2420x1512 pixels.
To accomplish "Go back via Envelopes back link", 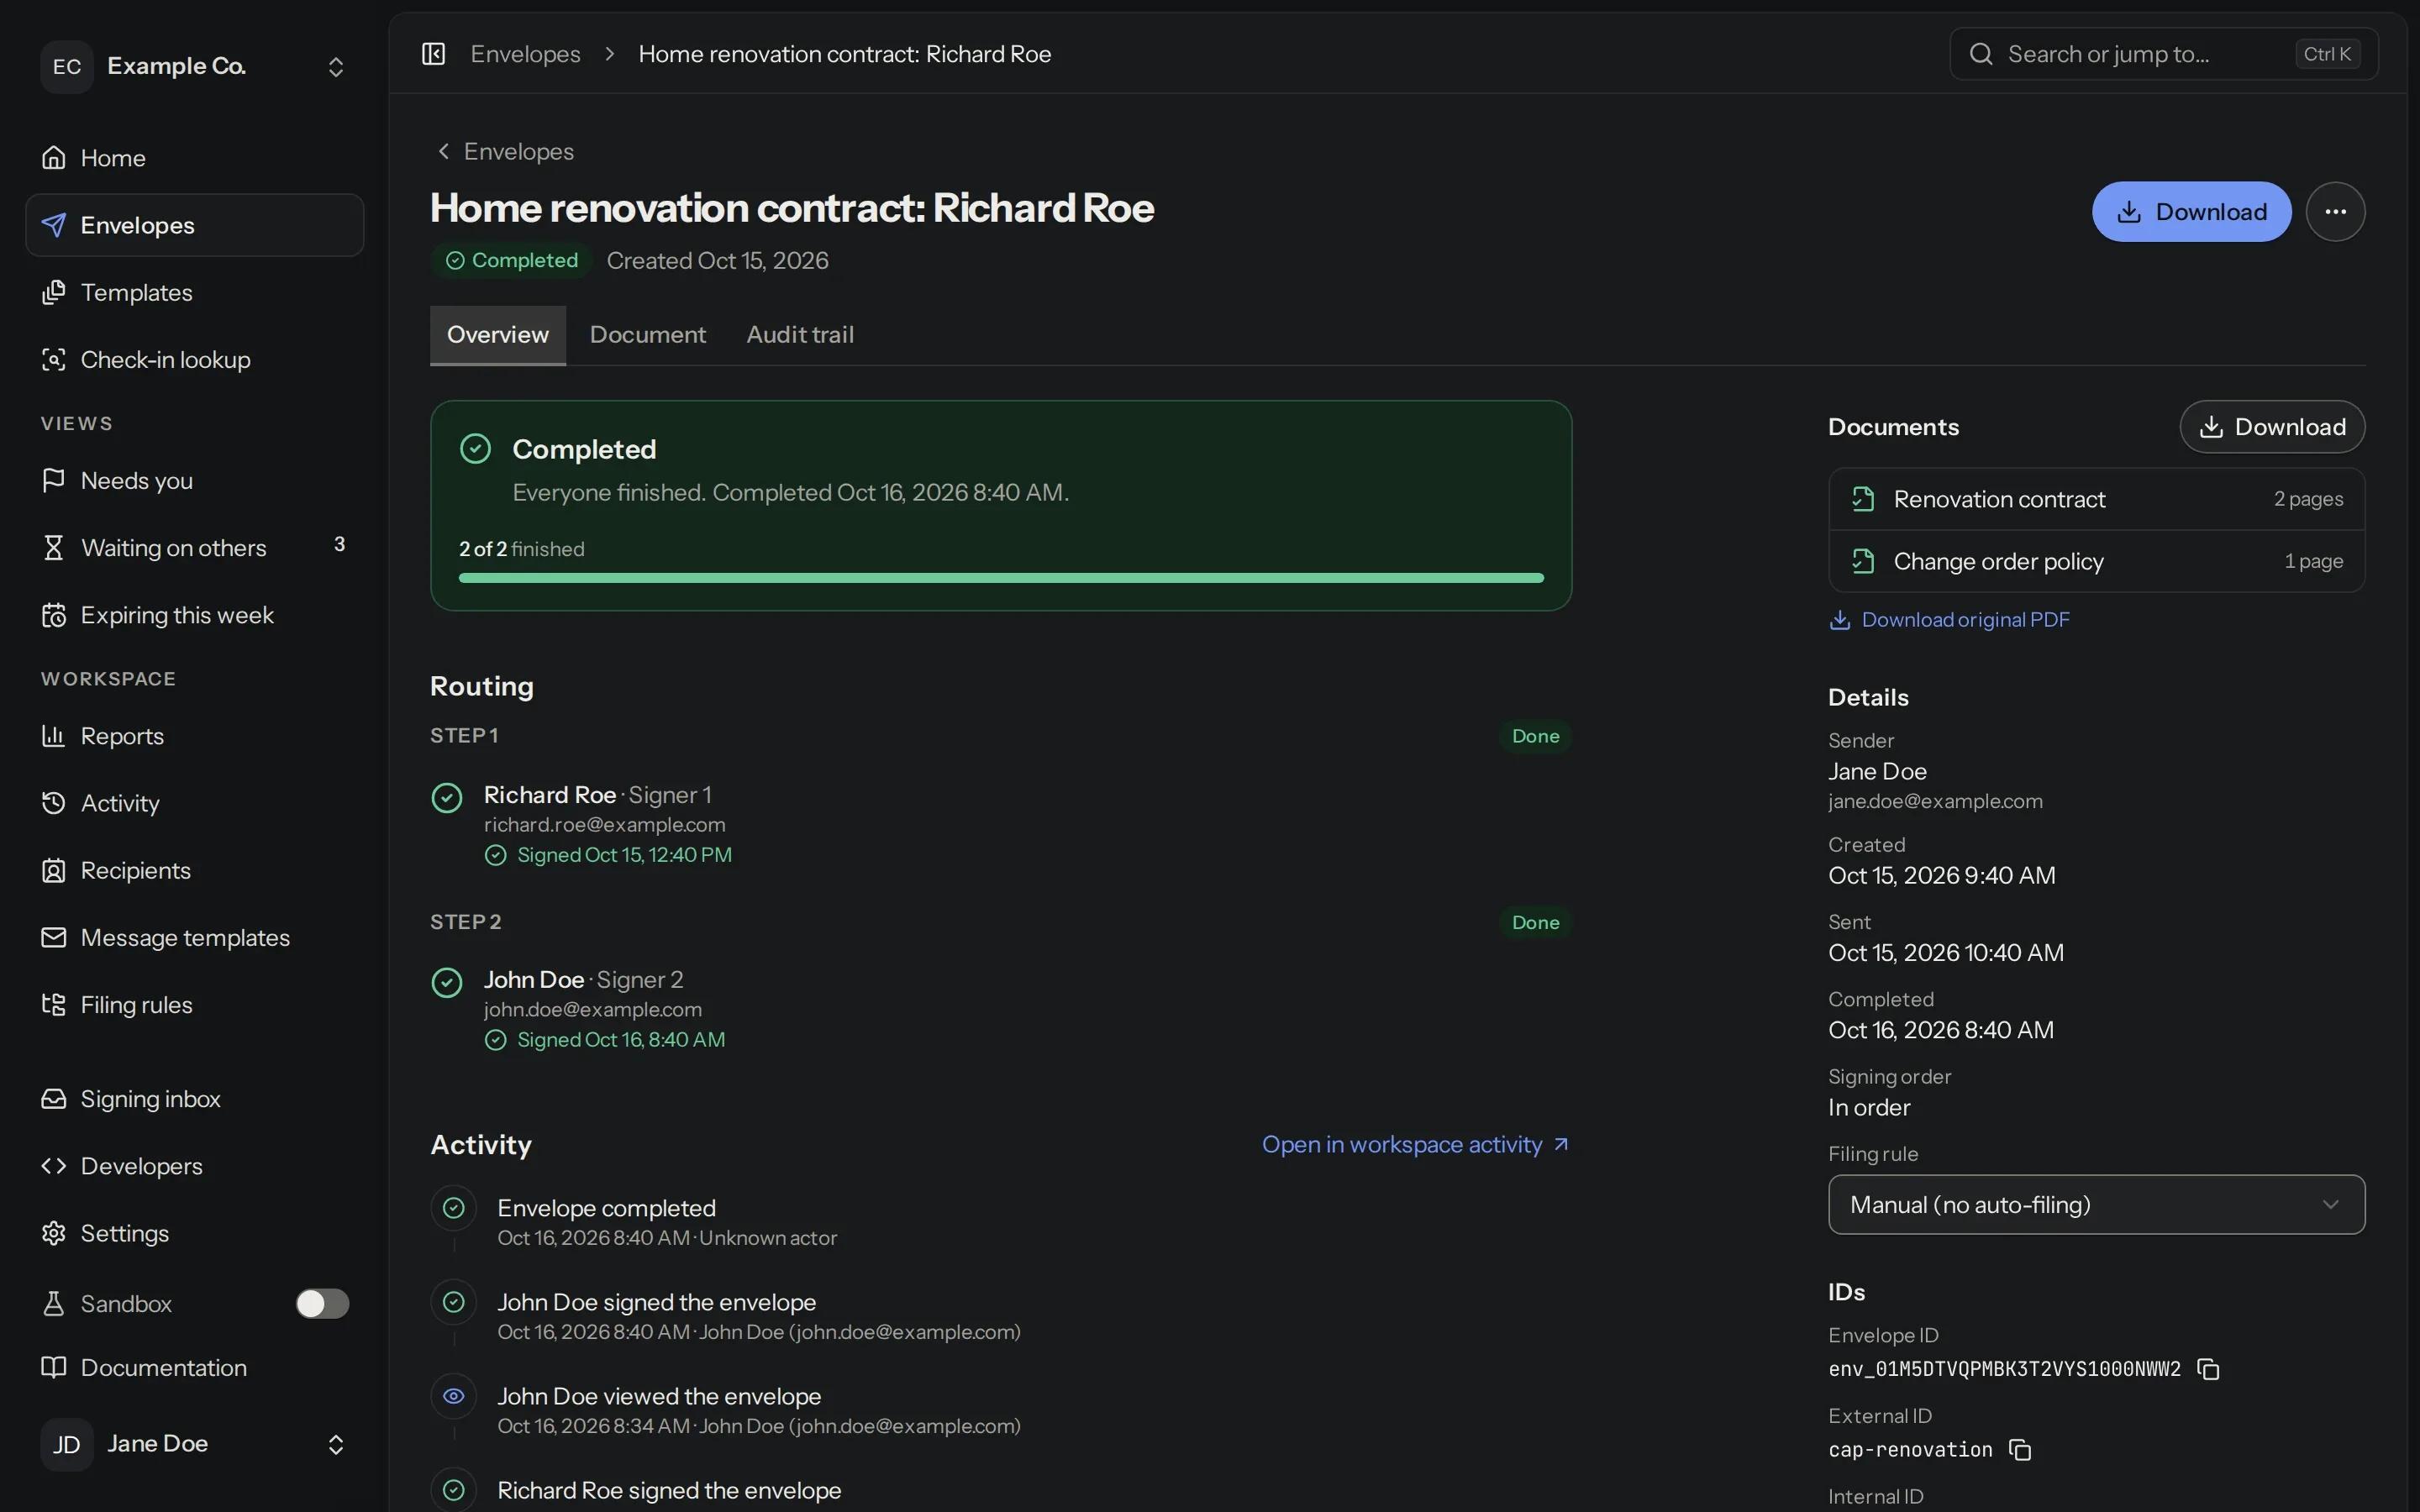I will pyautogui.click(x=505, y=151).
